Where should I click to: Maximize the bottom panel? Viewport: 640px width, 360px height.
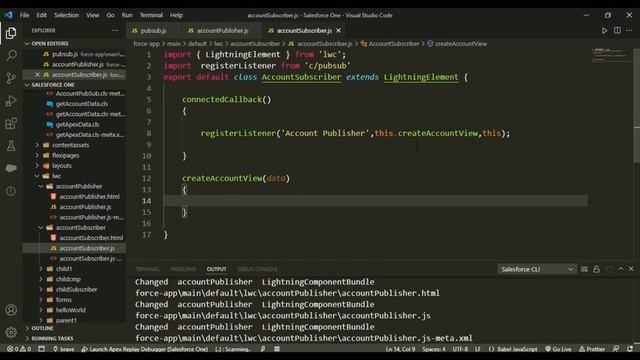click(621, 269)
